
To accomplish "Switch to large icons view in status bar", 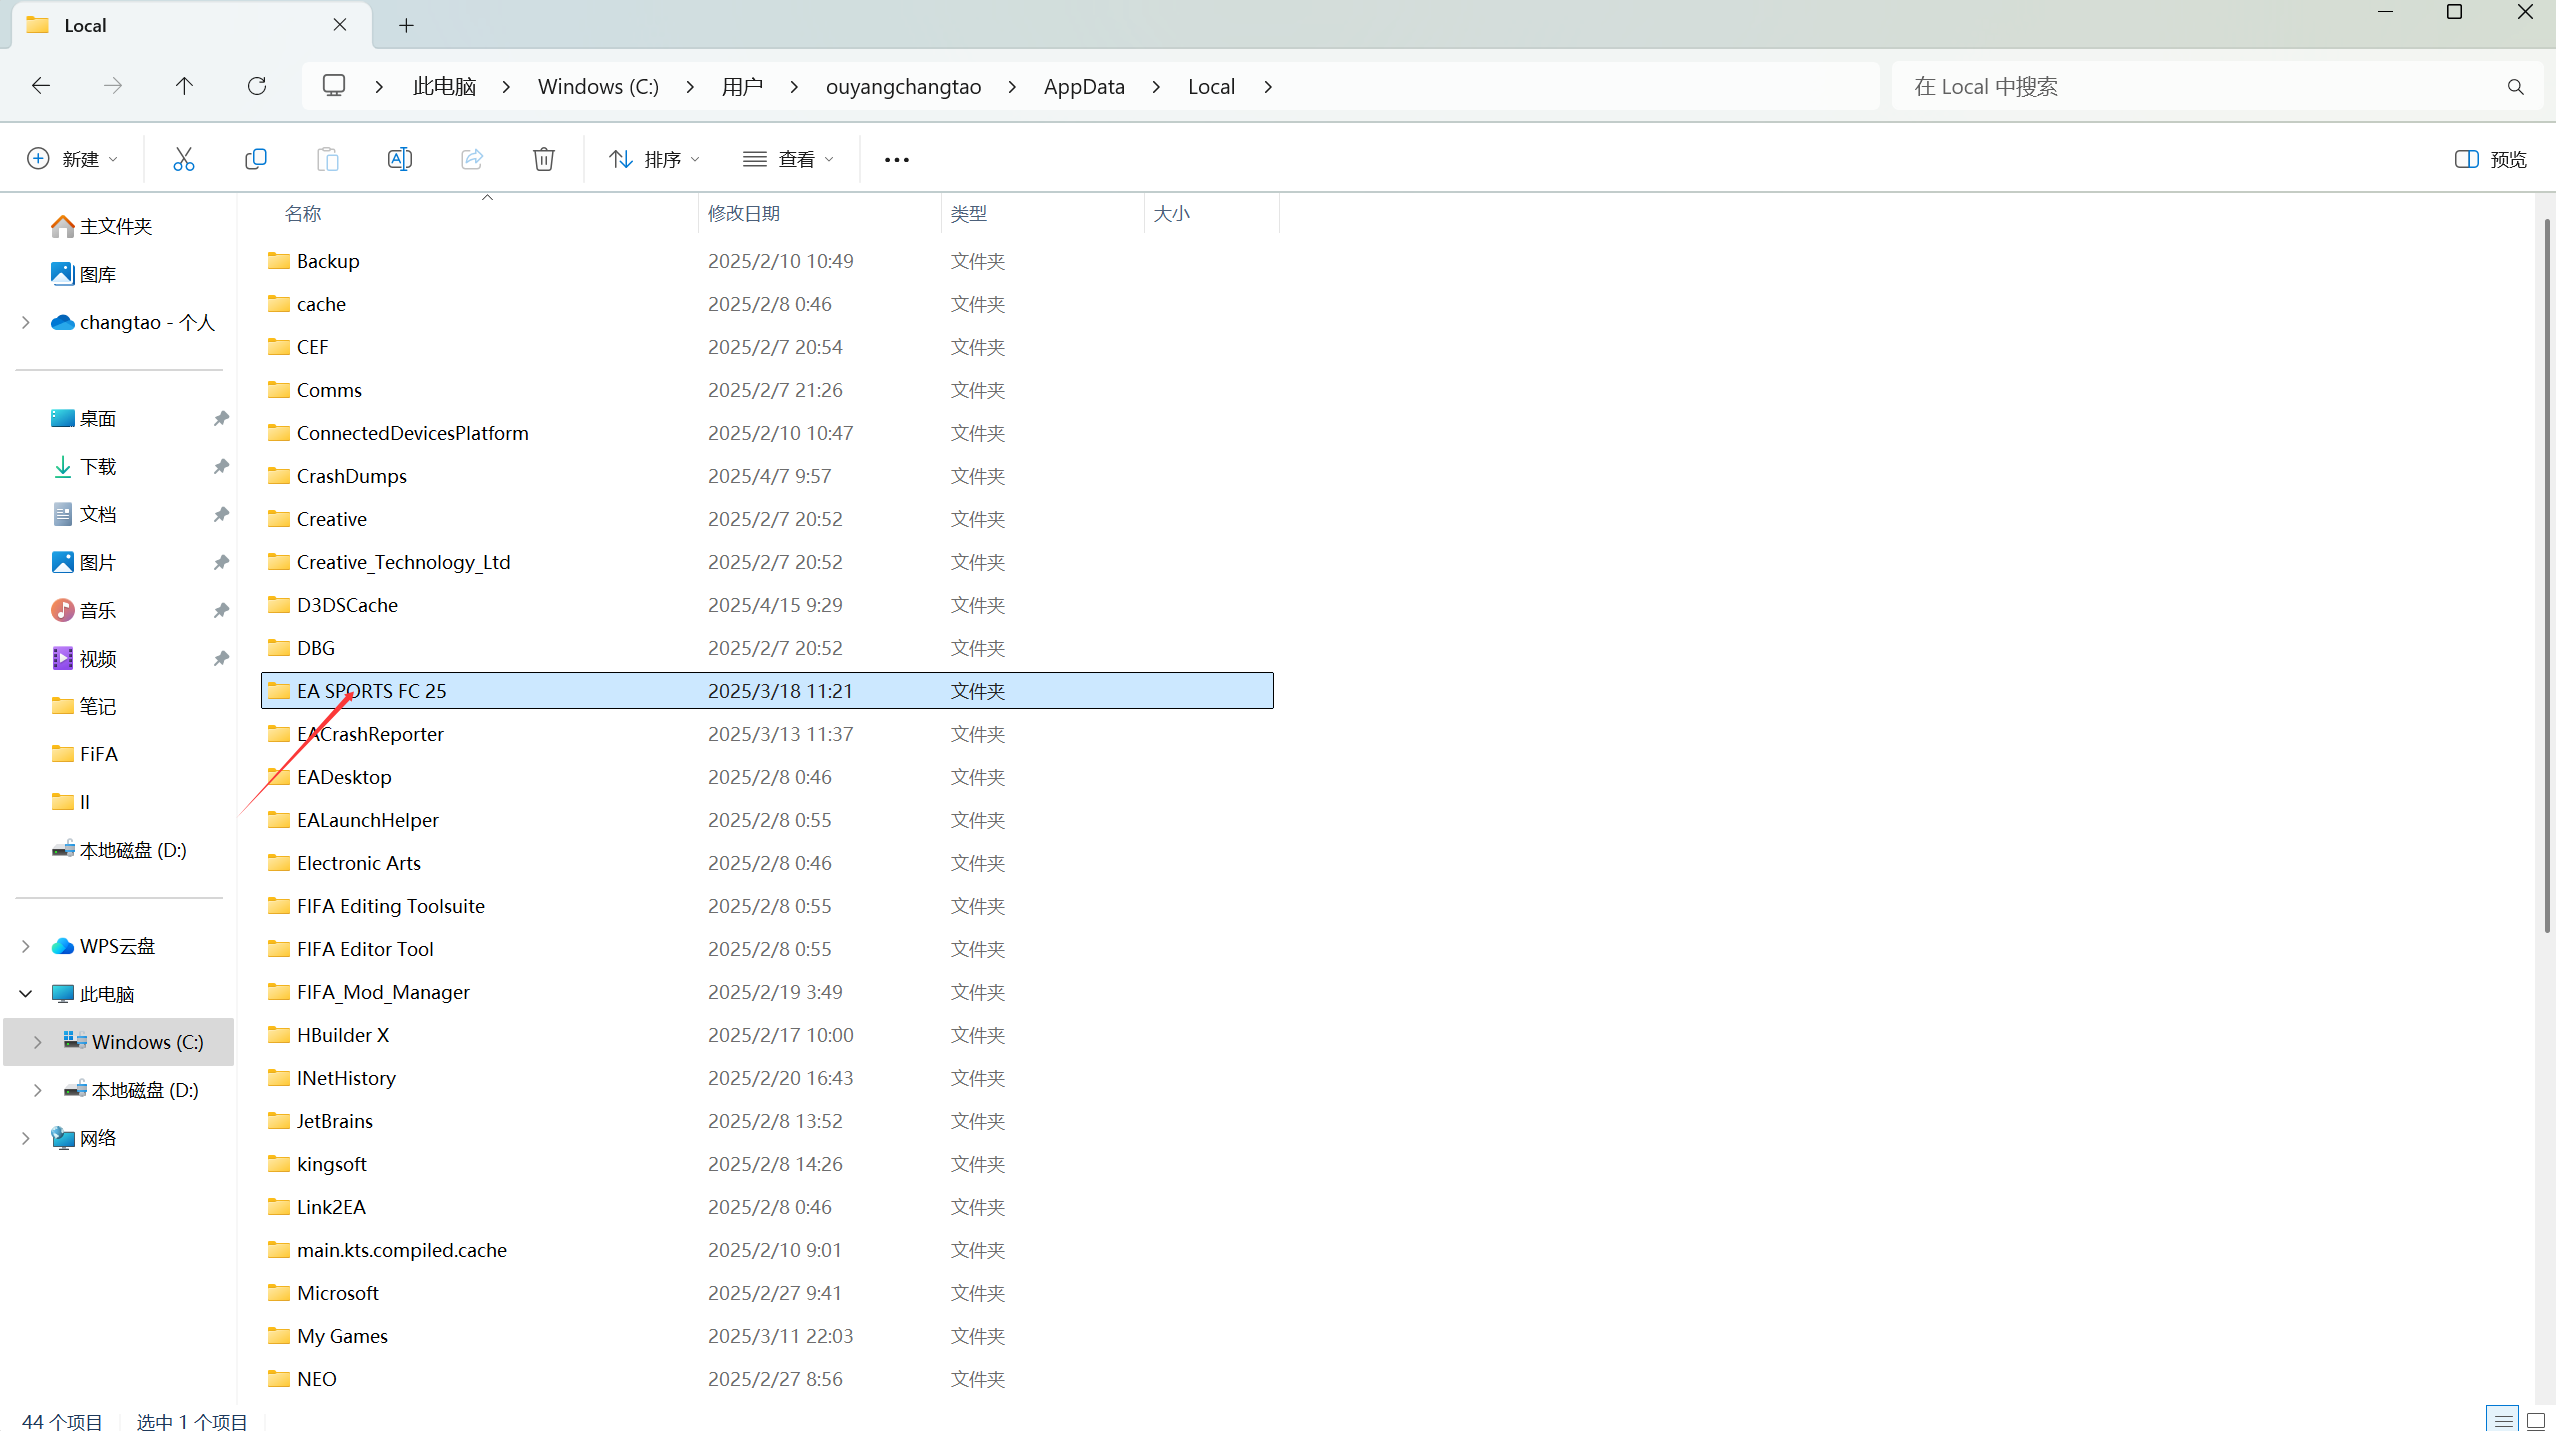I will (x=2535, y=1420).
